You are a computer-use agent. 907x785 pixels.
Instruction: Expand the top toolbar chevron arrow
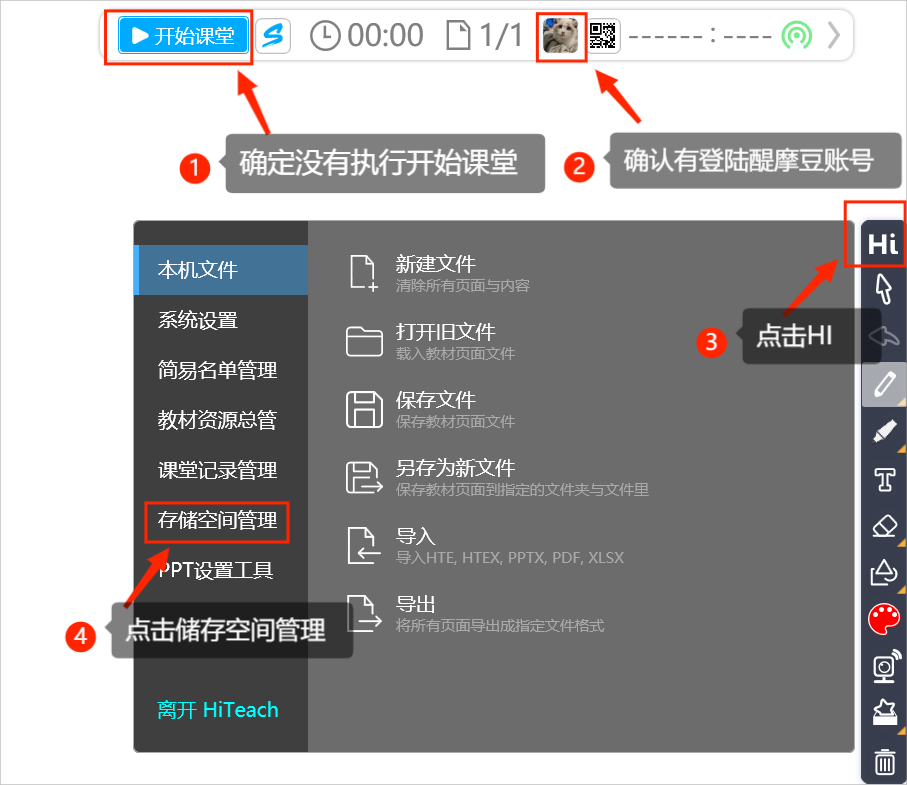pyautogui.click(x=834, y=36)
